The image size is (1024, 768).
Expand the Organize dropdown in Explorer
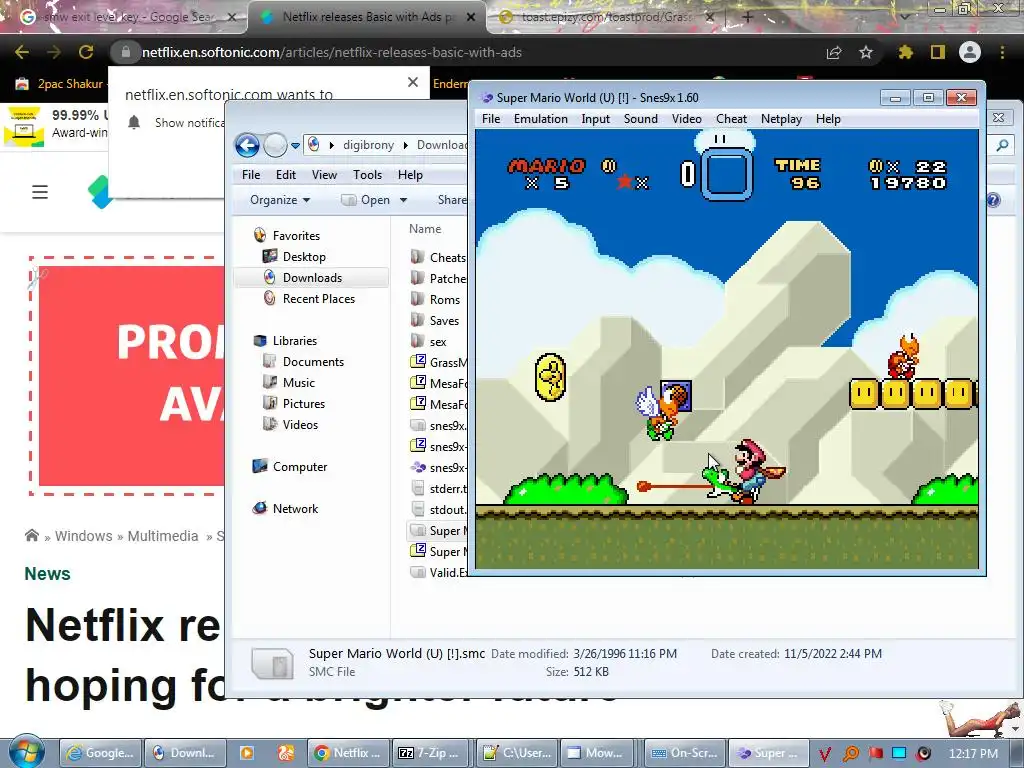280,200
